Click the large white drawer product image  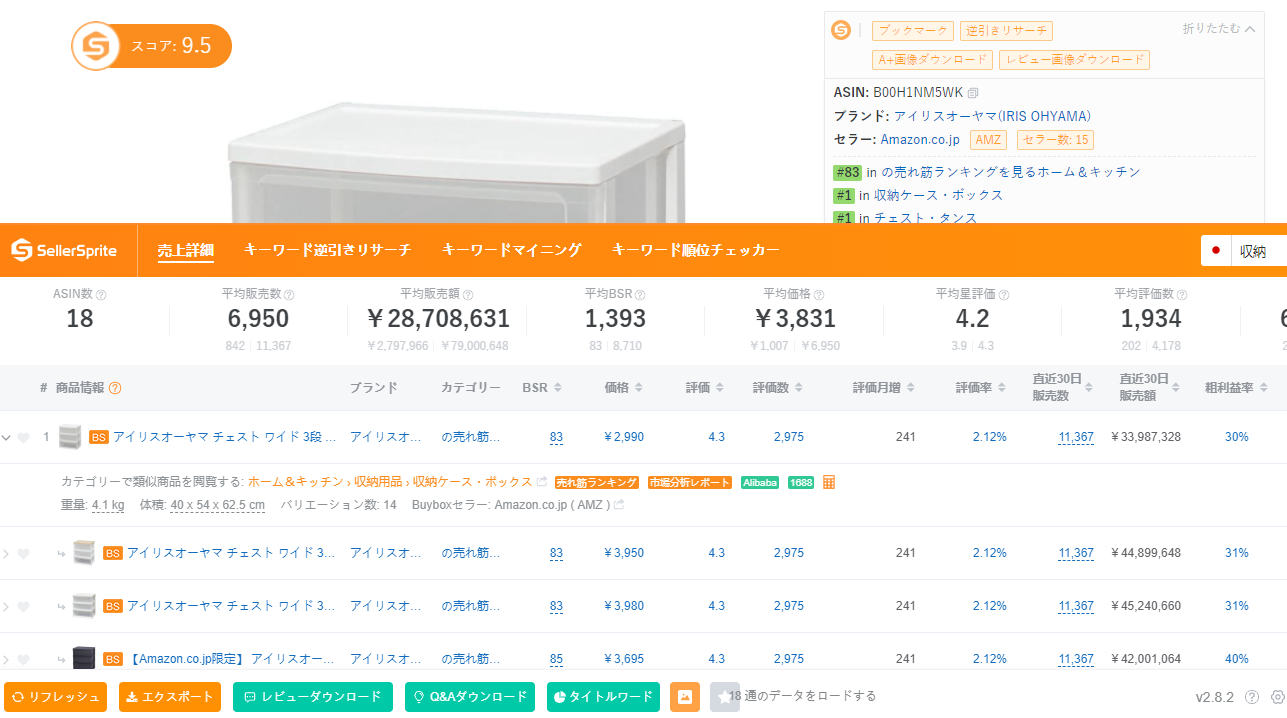pos(455,160)
